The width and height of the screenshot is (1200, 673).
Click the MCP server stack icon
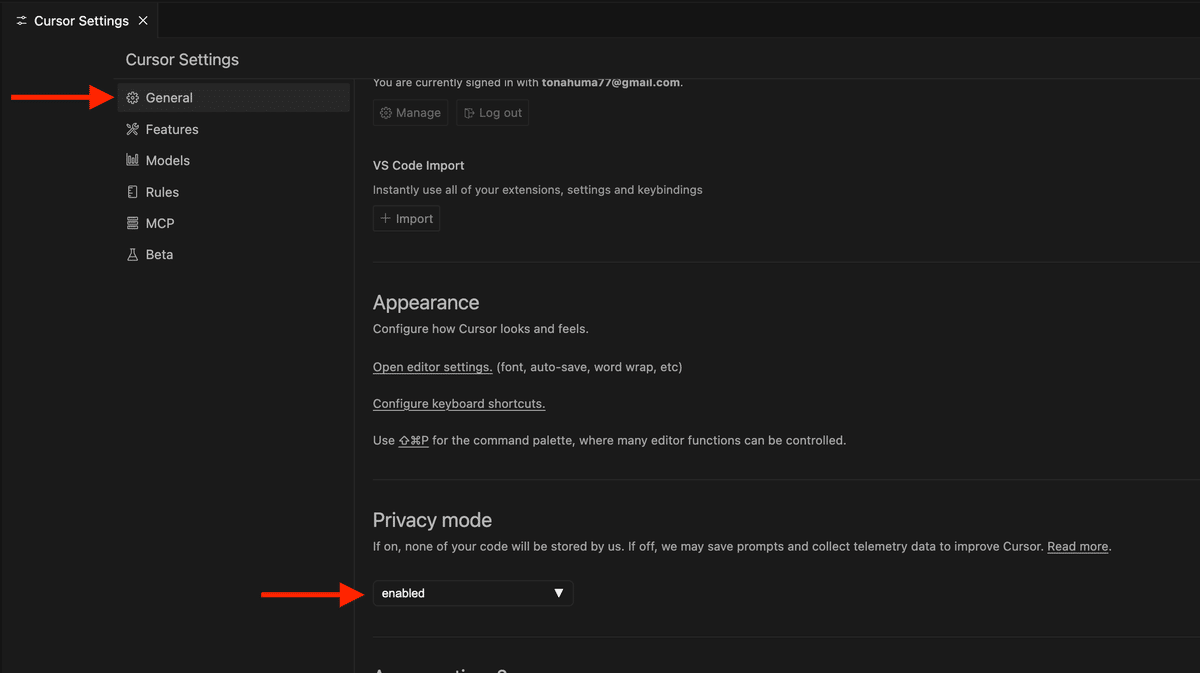(x=132, y=223)
